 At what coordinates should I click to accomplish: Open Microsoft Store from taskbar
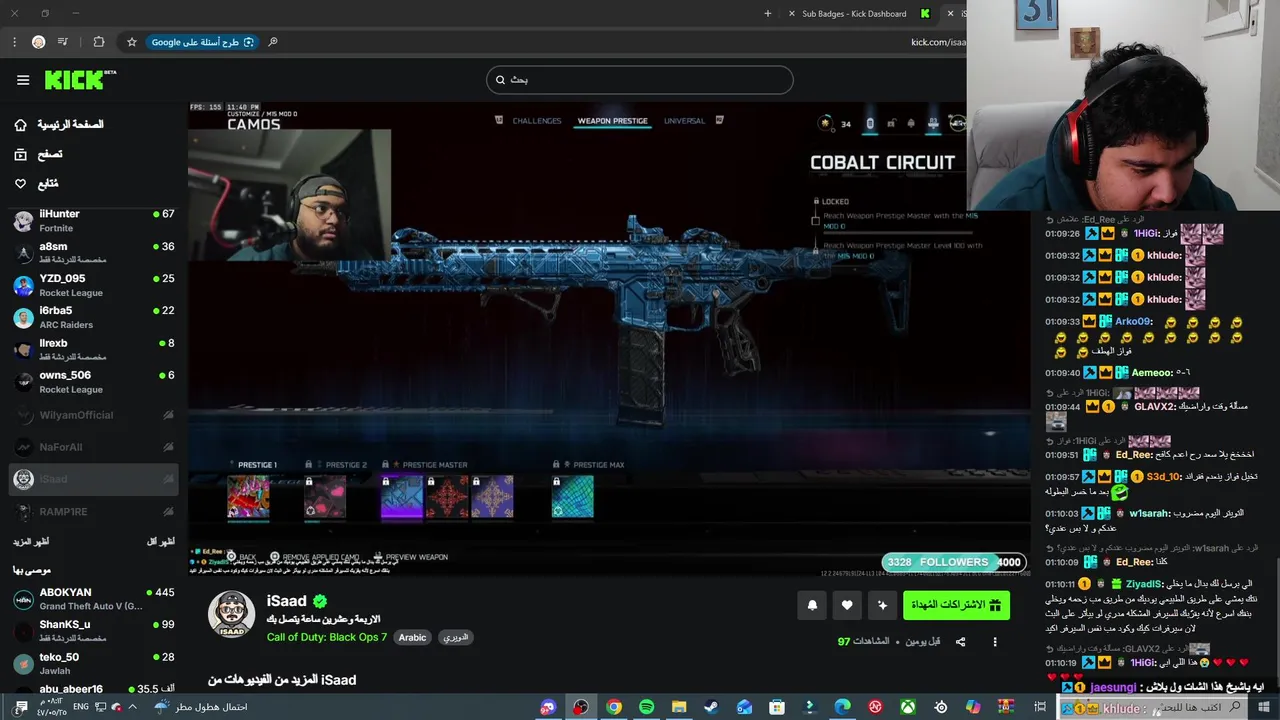coord(777,707)
